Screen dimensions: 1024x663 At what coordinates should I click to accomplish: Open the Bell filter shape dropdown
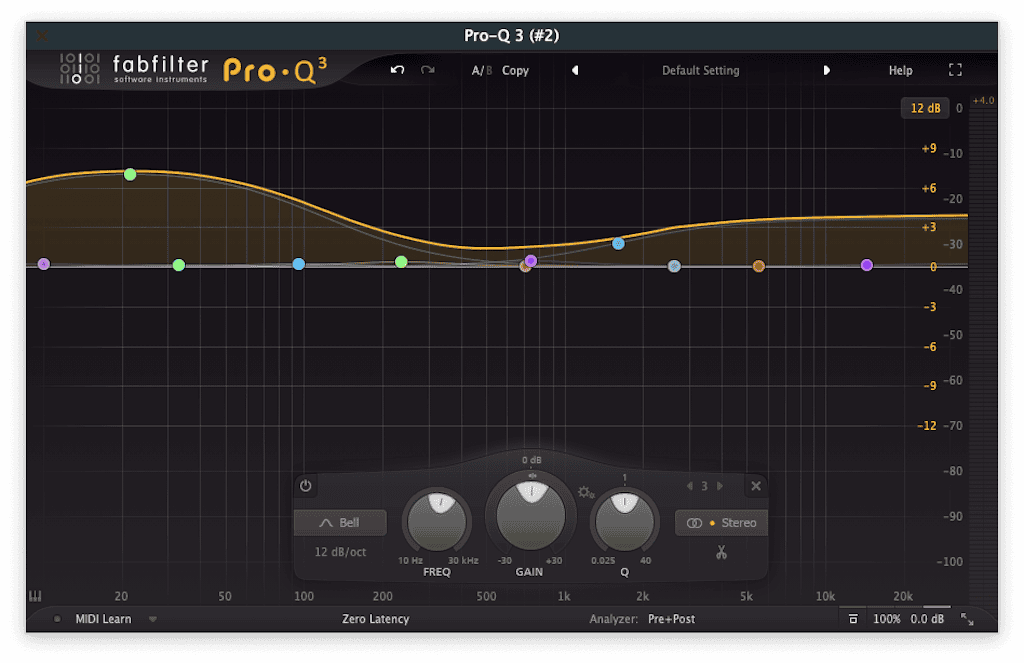pyautogui.click(x=340, y=521)
